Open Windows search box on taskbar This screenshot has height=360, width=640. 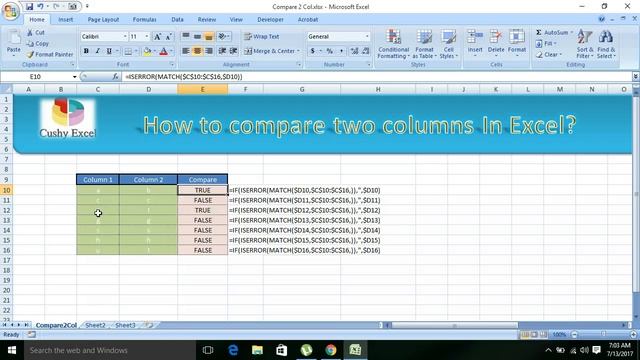tap(110, 350)
